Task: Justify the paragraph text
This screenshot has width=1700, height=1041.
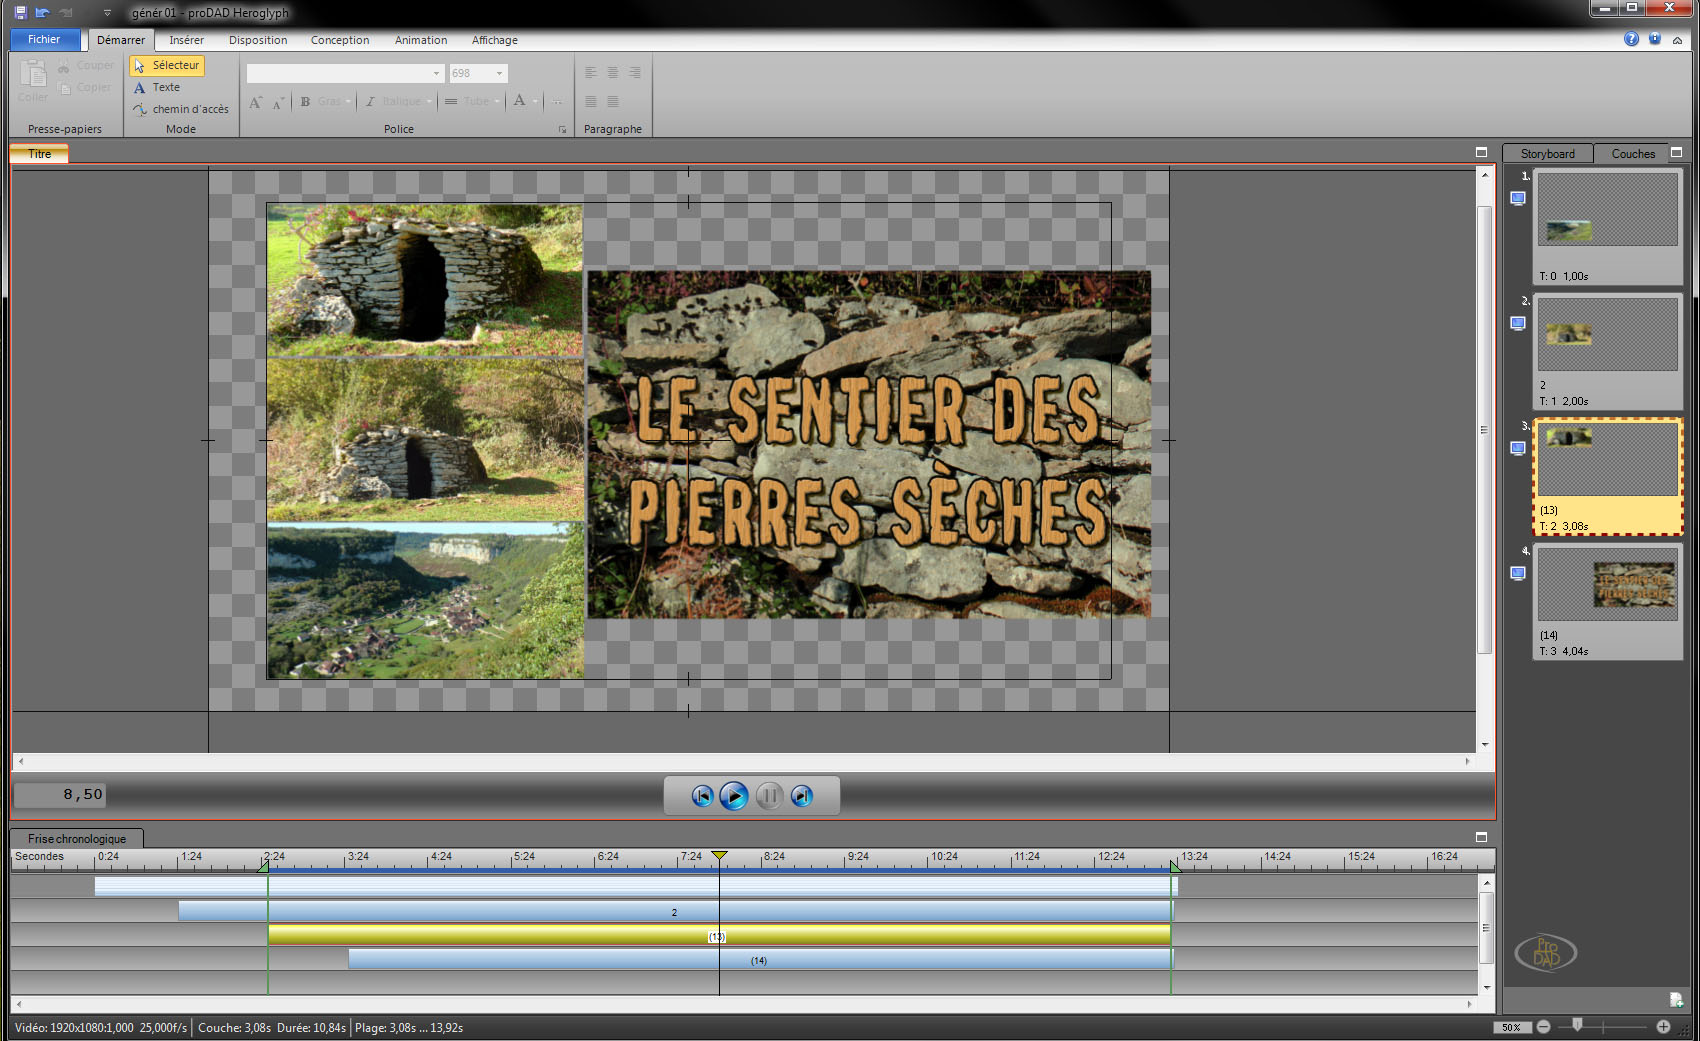Action: click(x=590, y=101)
